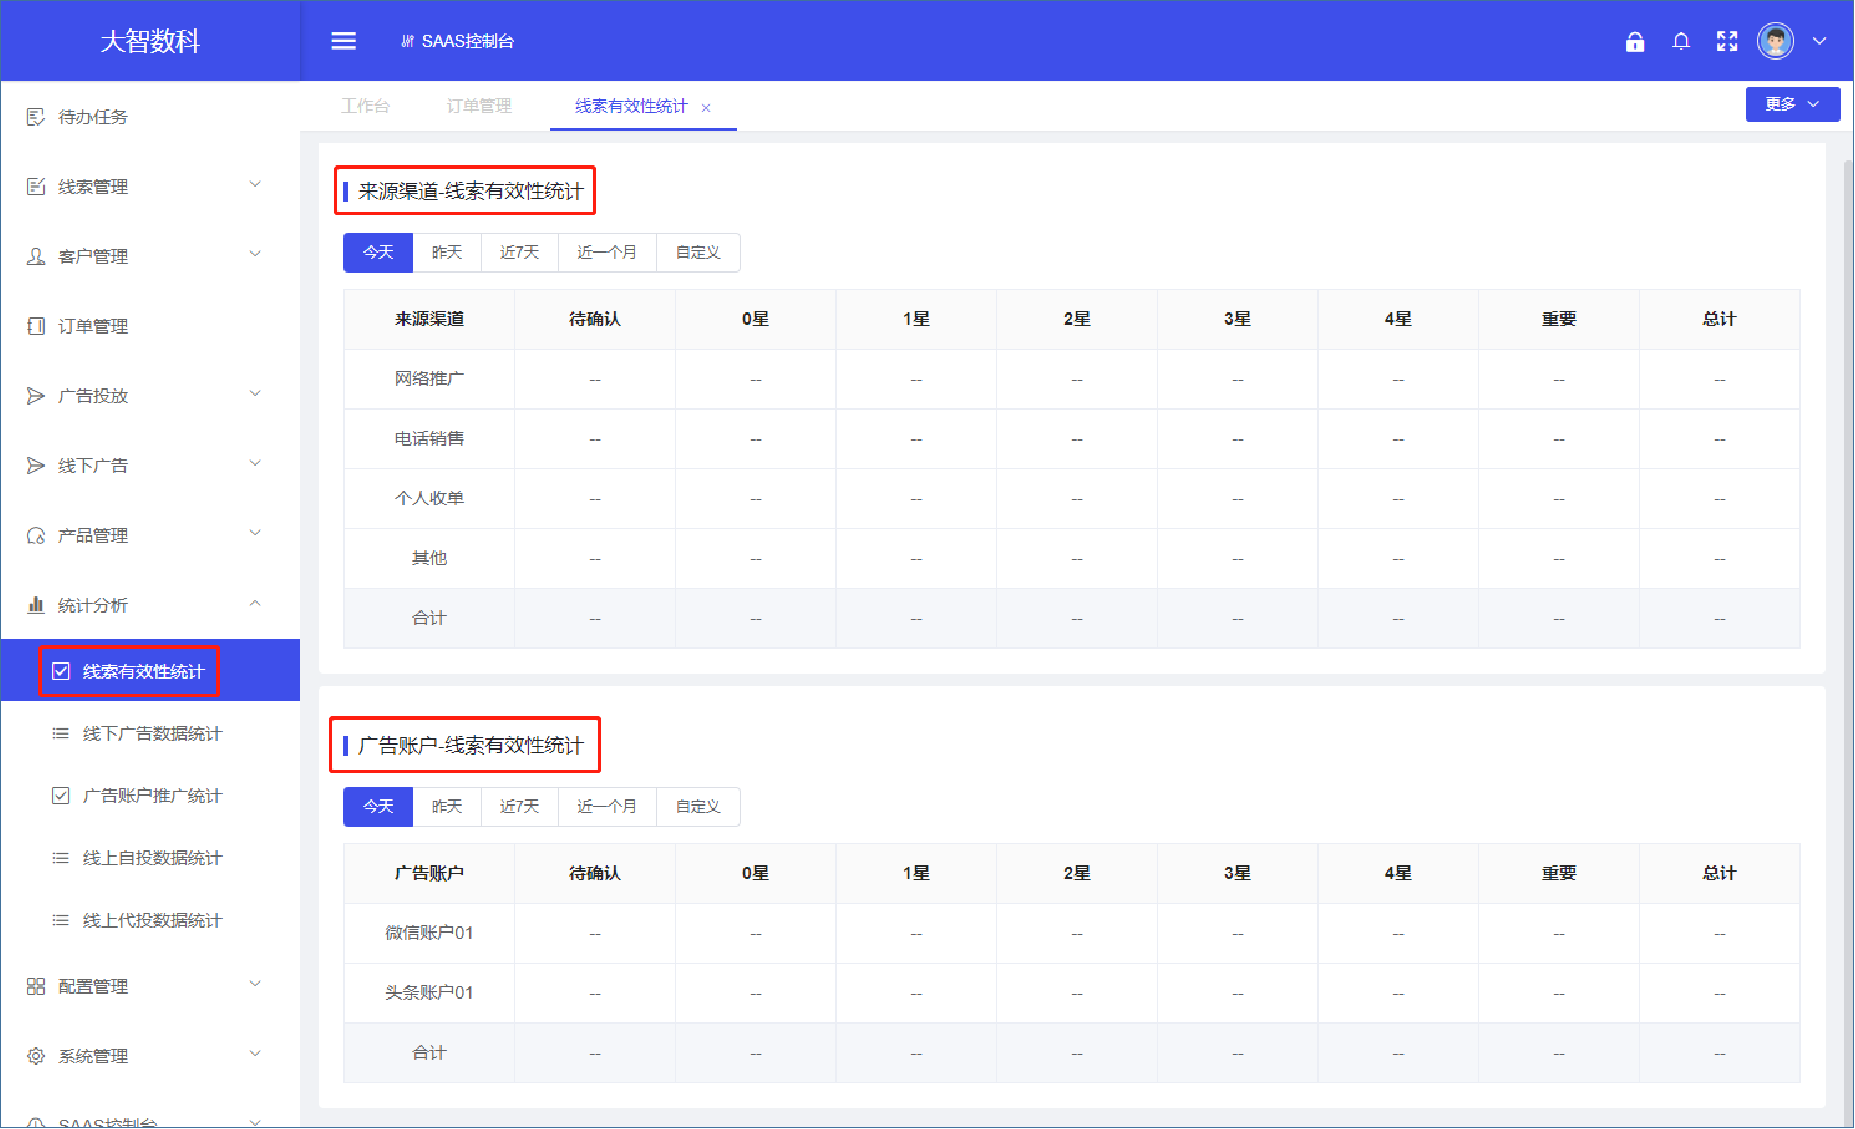
Task: Click the user avatar
Action: [1776, 41]
